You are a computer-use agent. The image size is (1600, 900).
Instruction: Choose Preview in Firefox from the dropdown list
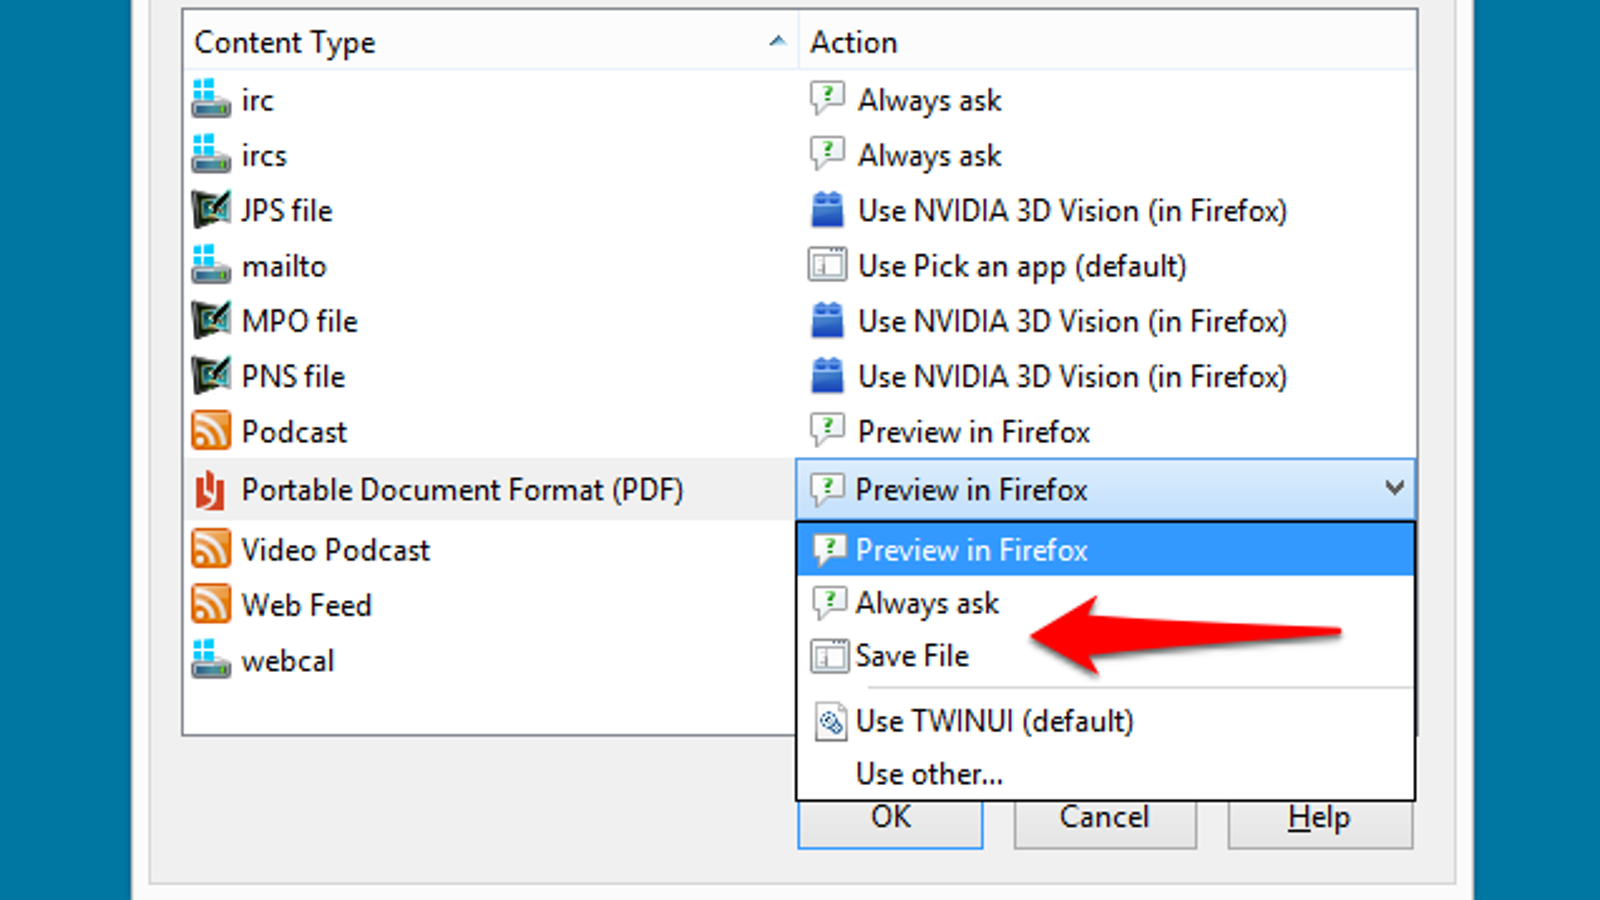coord(1105,549)
